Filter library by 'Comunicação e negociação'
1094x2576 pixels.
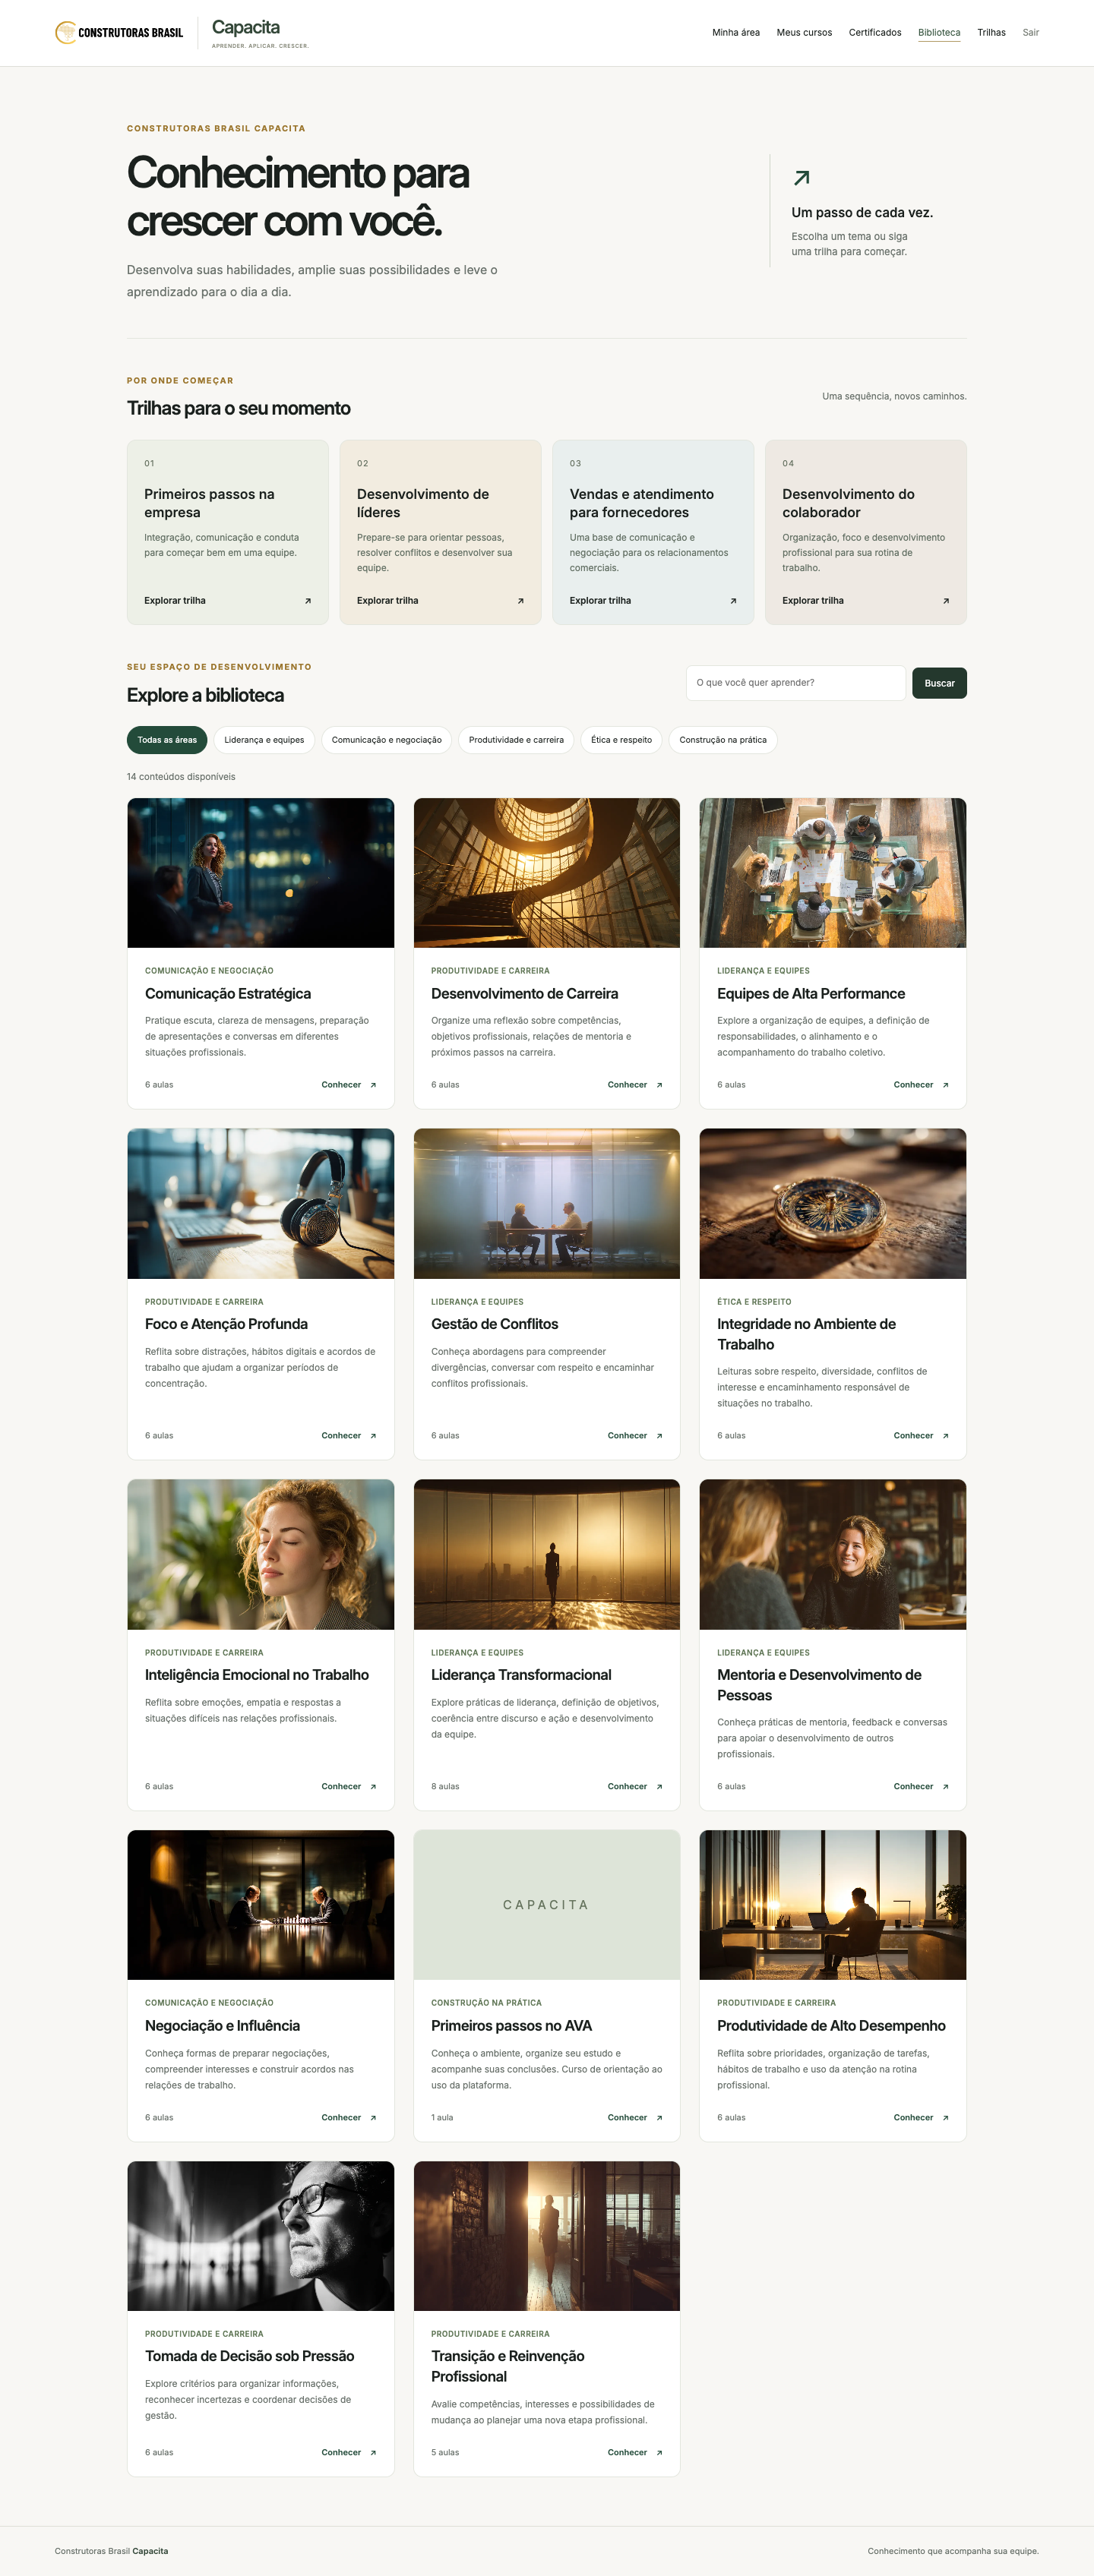pos(386,740)
